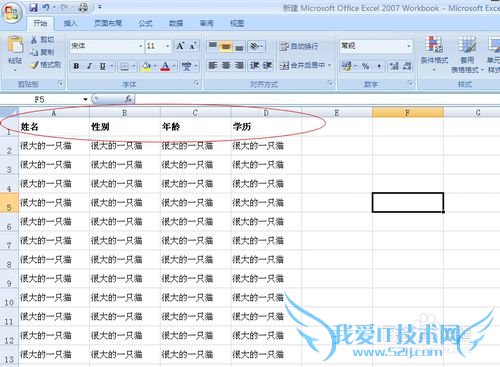
Task: Click 合并后居中 merge and center button
Action: [303, 66]
